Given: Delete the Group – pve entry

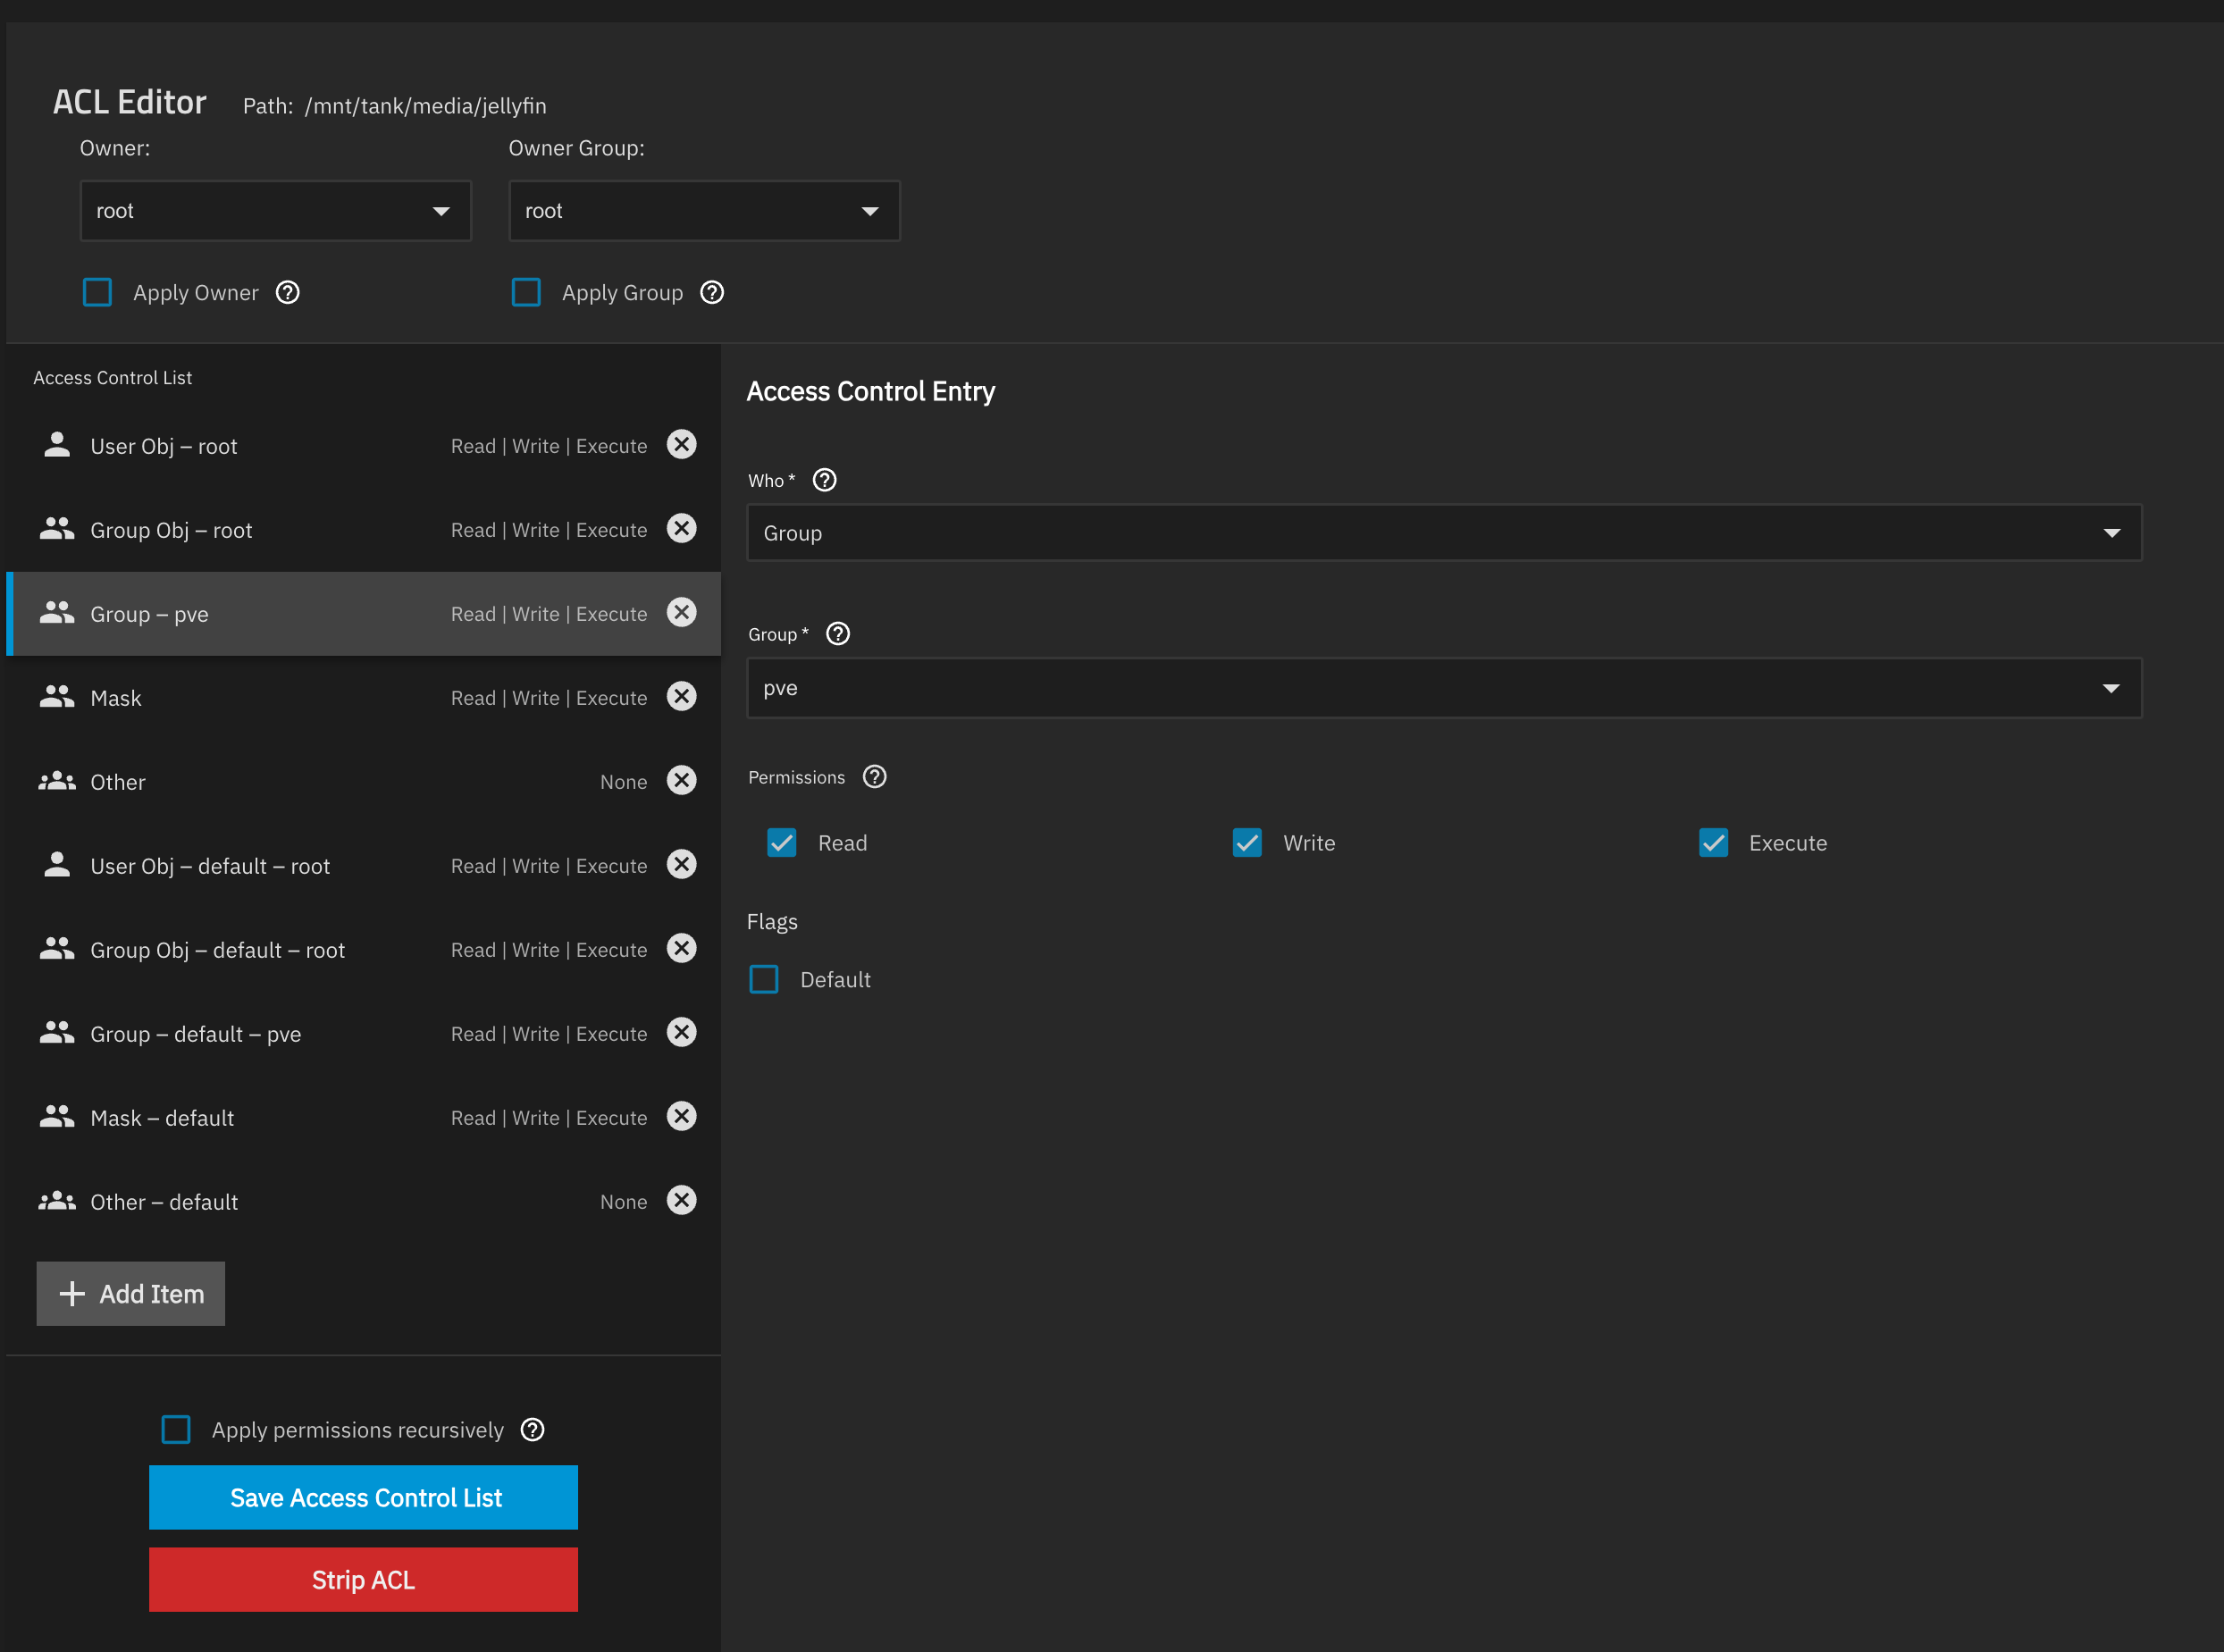Looking at the screenshot, I should (681, 612).
